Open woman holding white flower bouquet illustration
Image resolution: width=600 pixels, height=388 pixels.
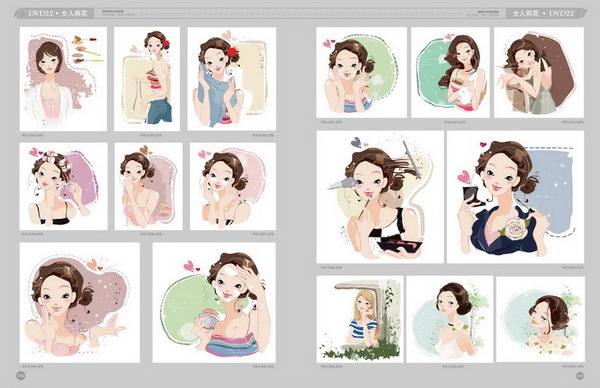point(540,320)
